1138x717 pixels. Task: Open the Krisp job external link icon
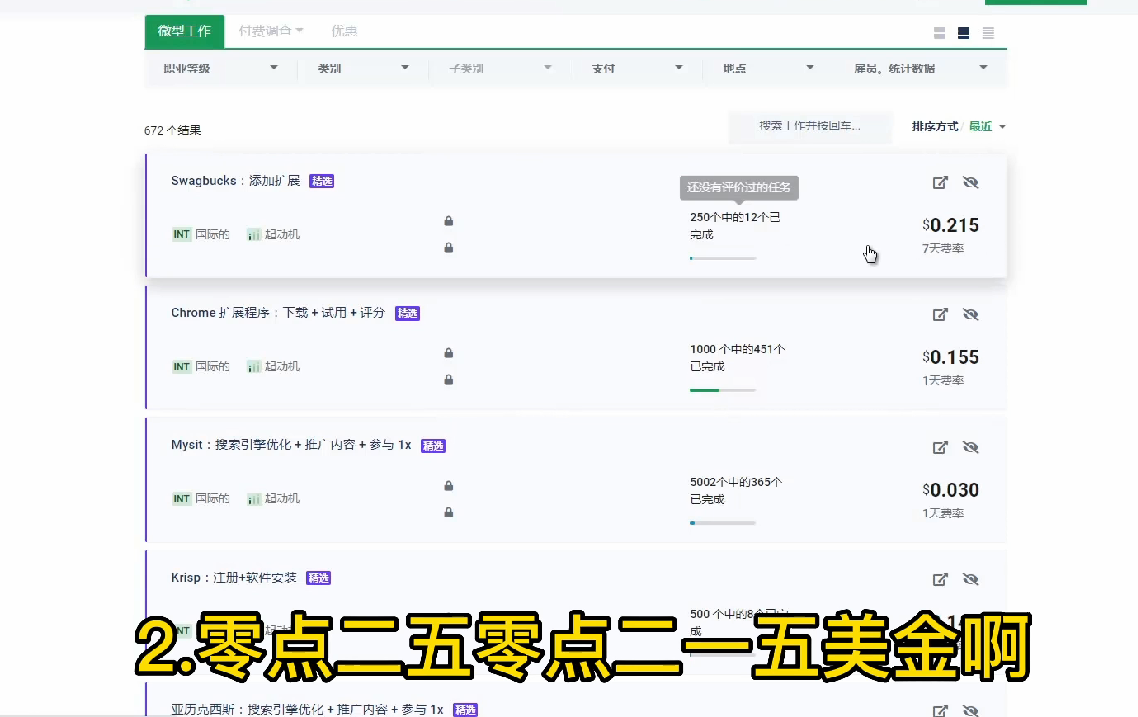click(x=940, y=579)
